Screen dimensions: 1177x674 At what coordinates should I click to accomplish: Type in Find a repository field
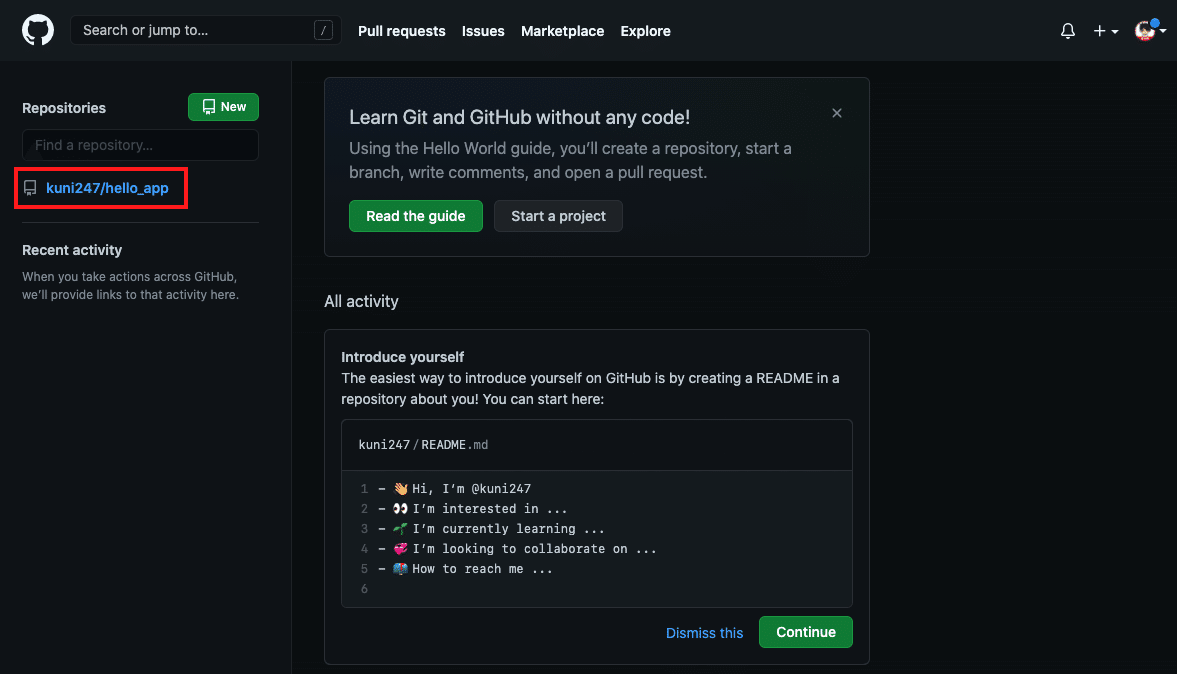(140, 145)
